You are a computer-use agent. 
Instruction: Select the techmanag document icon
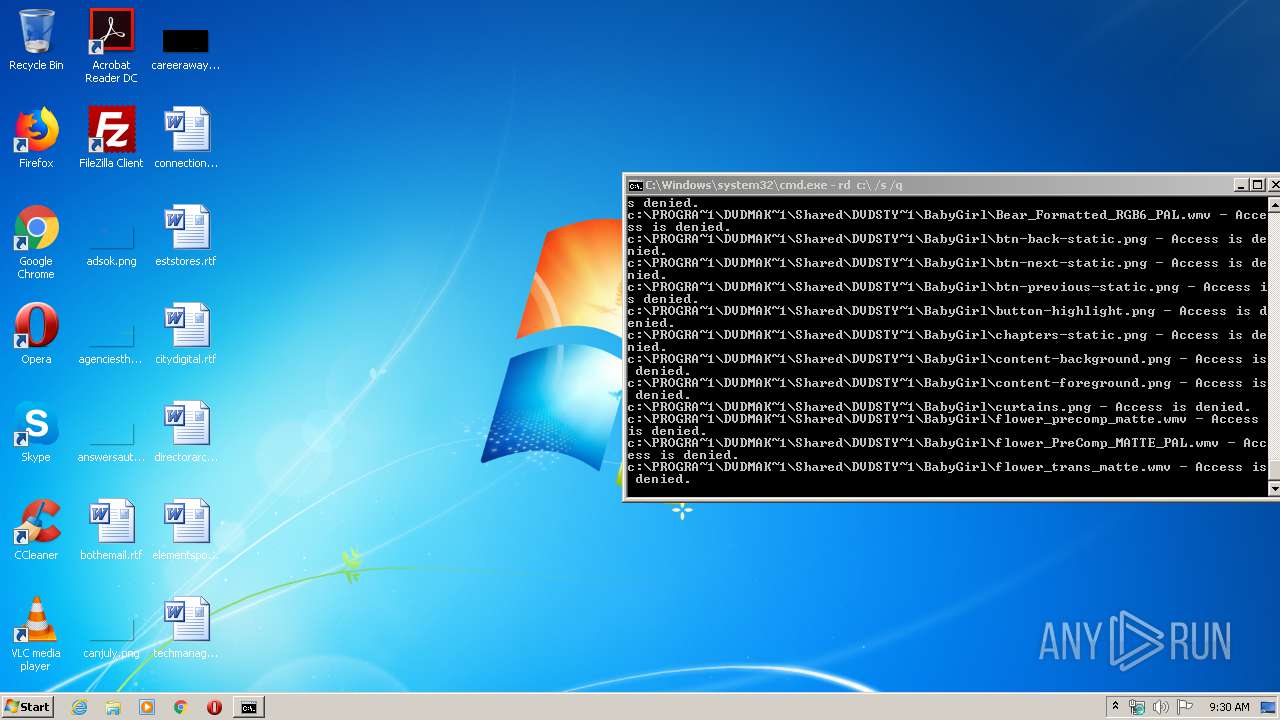(186, 629)
